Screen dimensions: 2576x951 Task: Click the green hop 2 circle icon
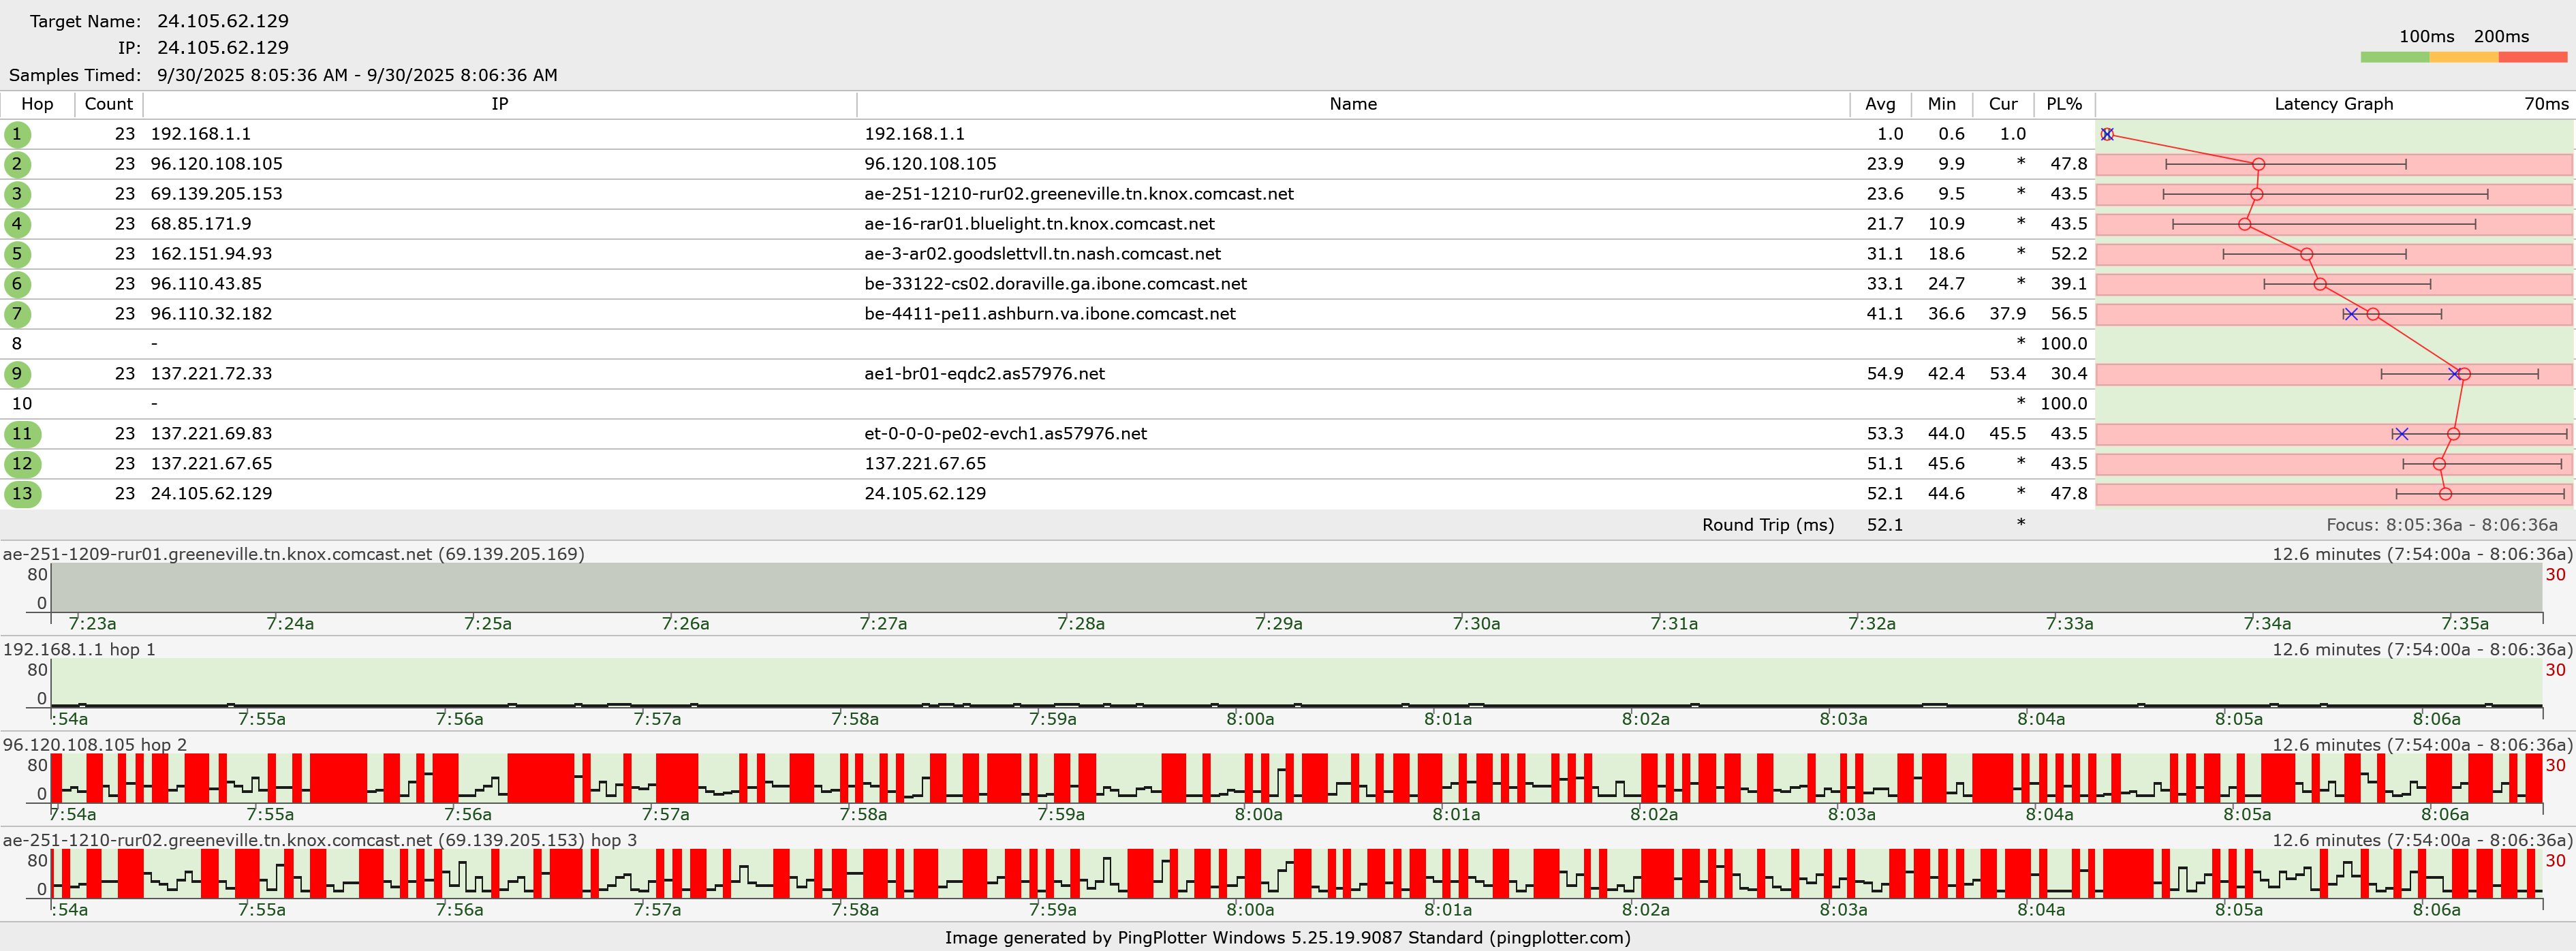point(17,164)
